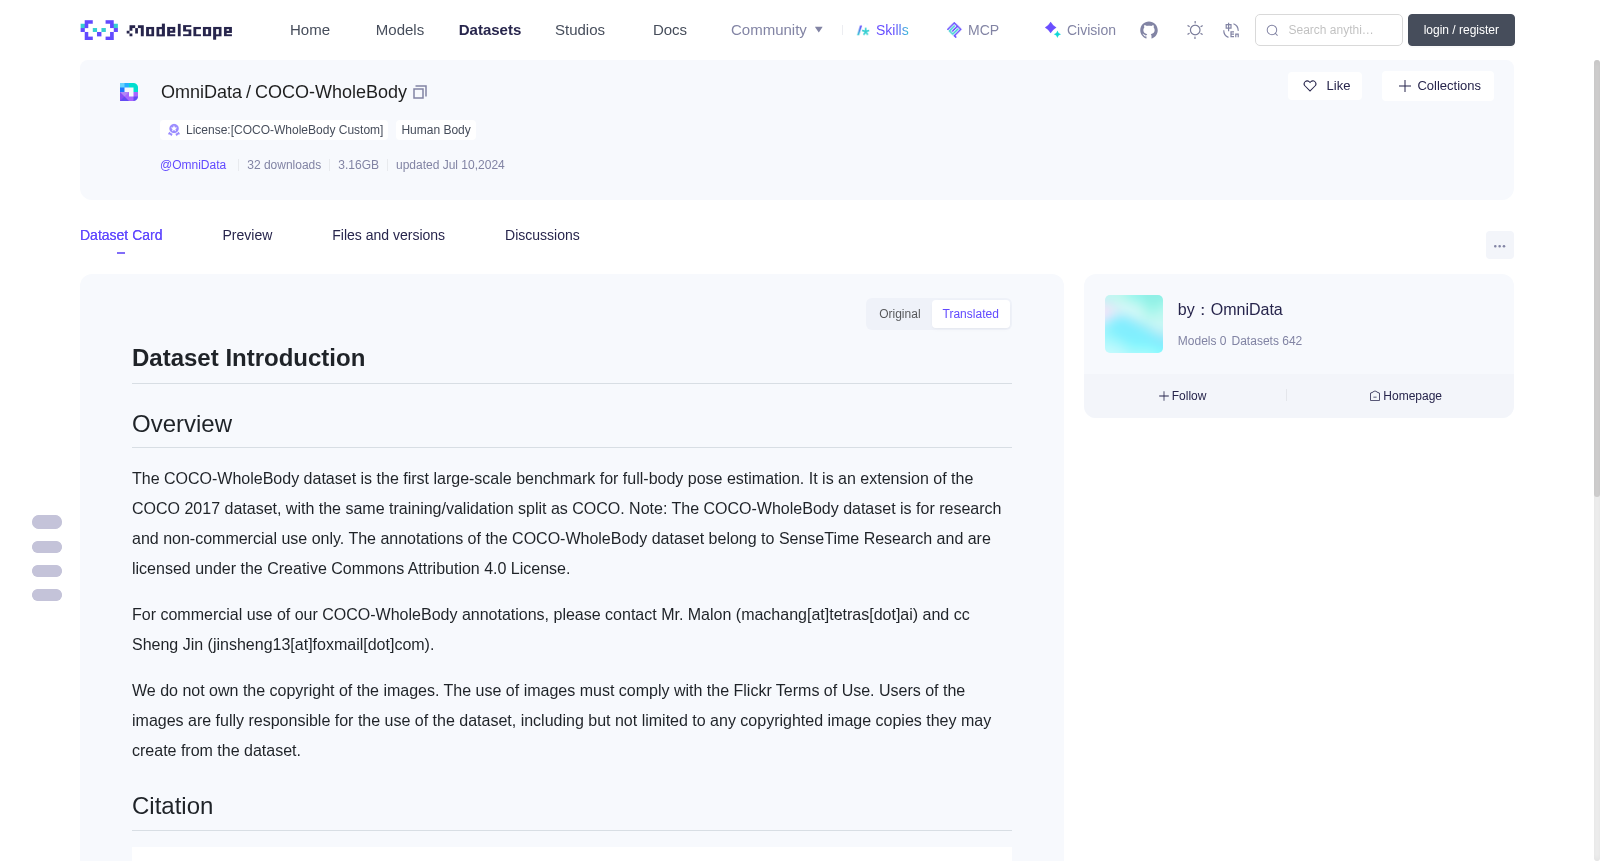Click the Human Body tag
This screenshot has width=1600, height=861.
tap(436, 130)
